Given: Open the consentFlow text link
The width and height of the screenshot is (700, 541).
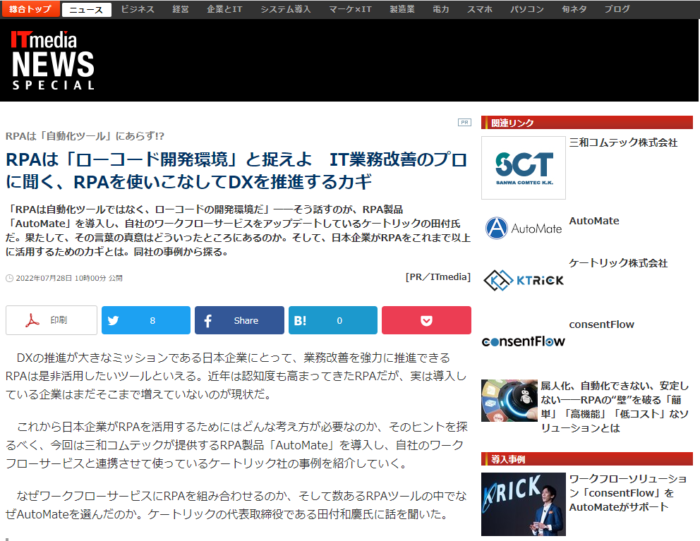Looking at the screenshot, I should (x=602, y=325).
